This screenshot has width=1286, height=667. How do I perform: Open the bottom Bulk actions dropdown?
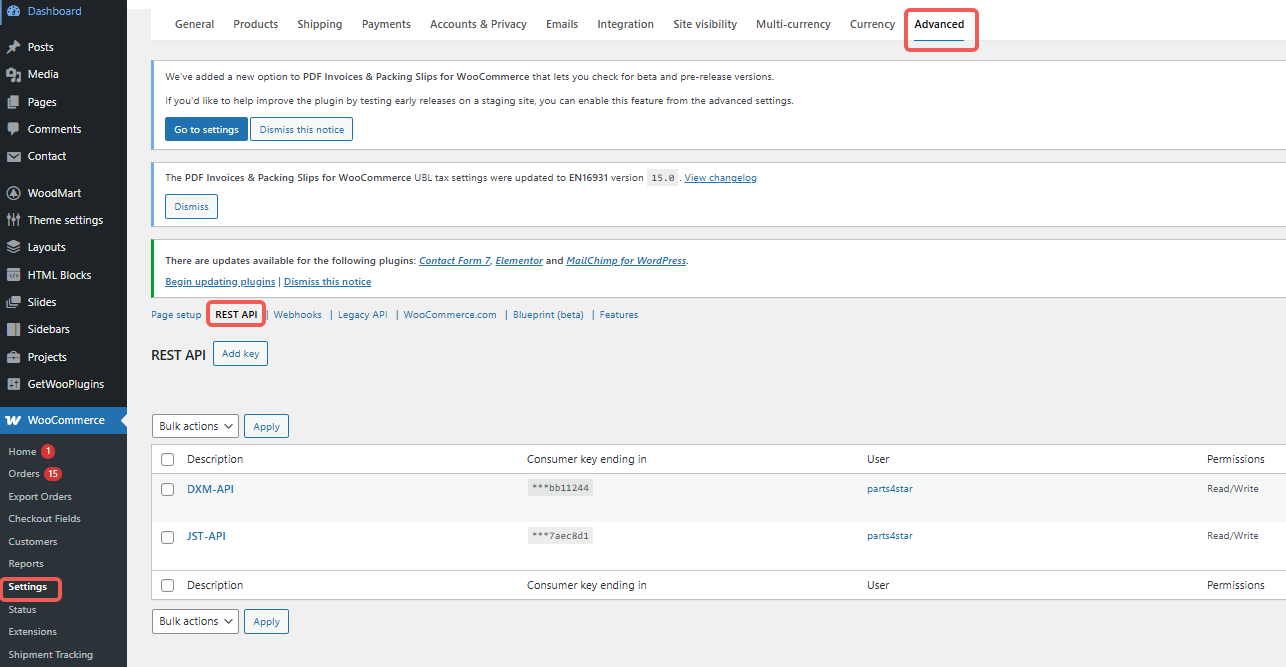pyautogui.click(x=195, y=621)
